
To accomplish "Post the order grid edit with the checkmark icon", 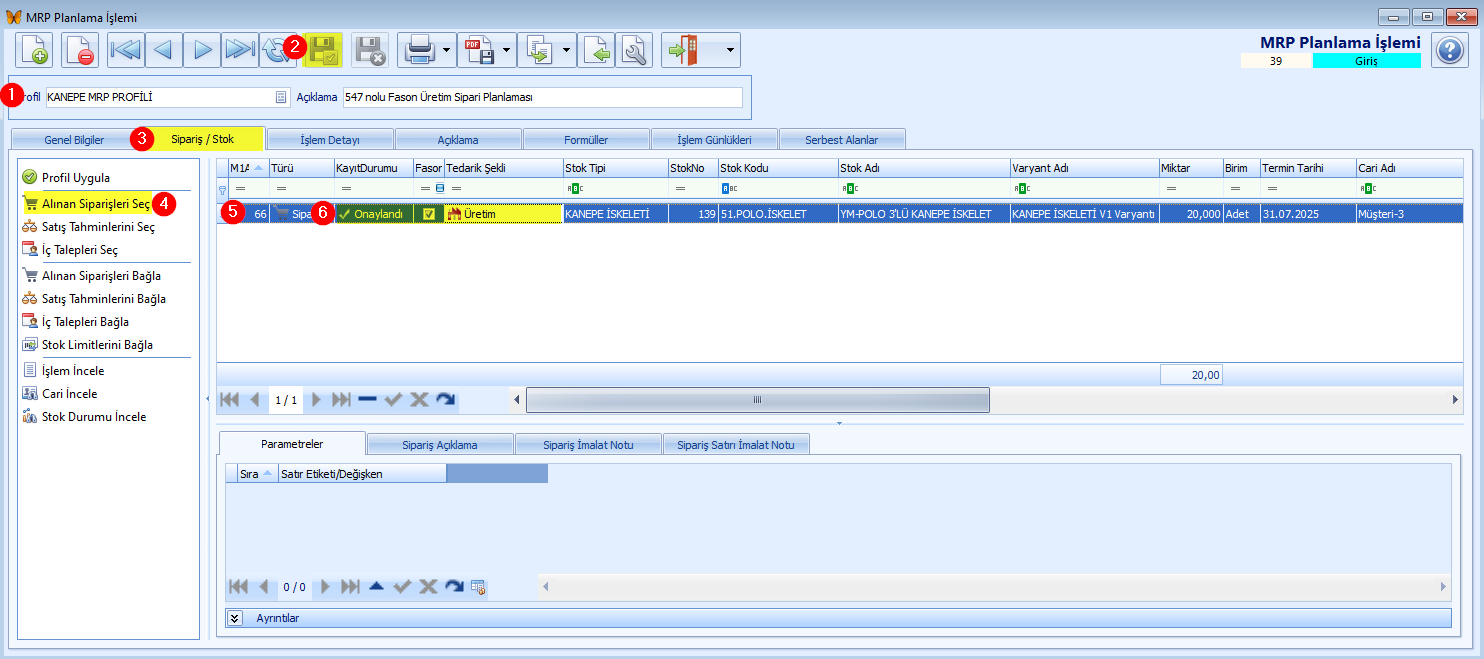I will [x=393, y=399].
